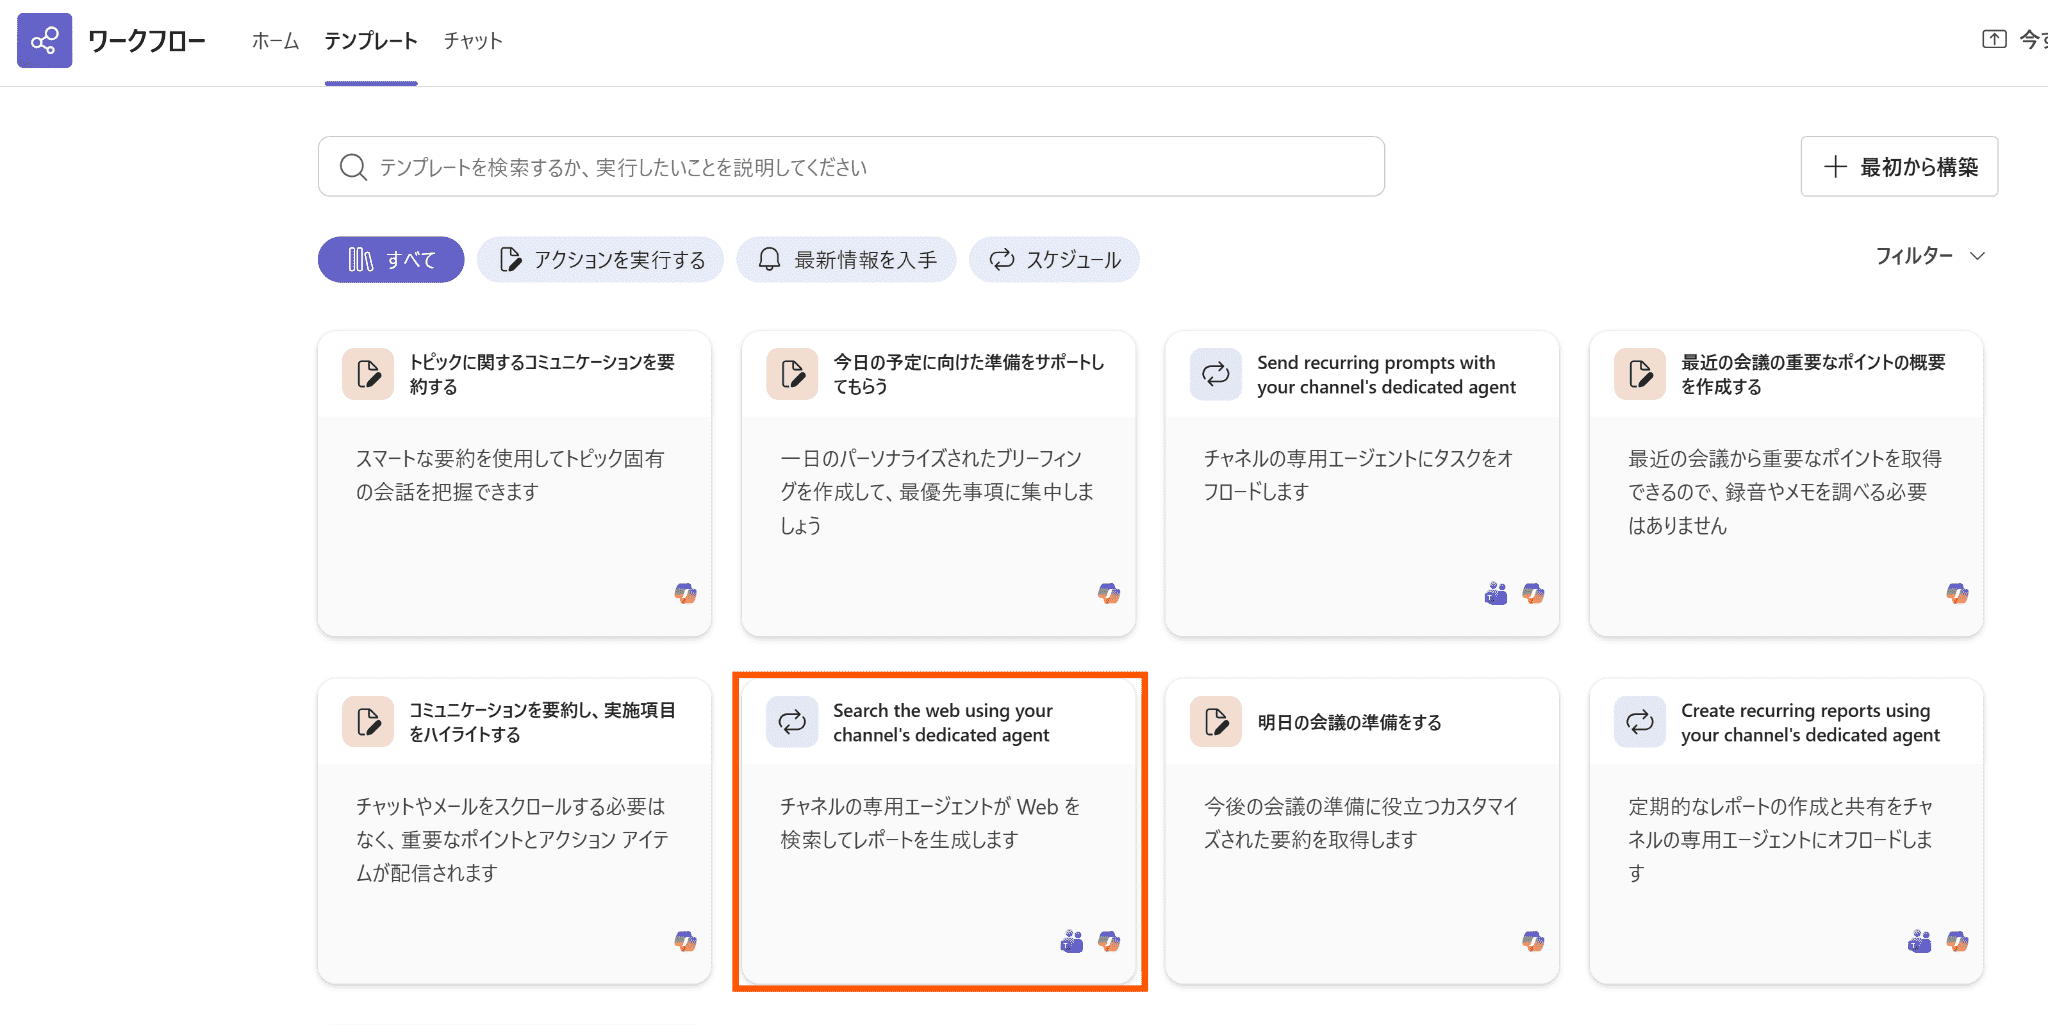Click the share icon at top right

click(1993, 39)
